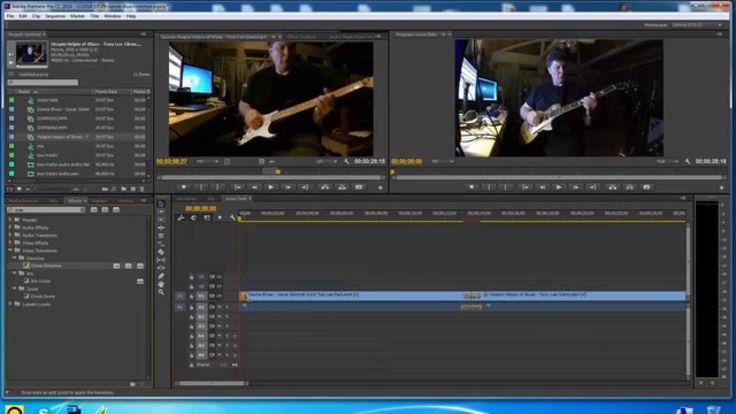Open the Sequence menu
The image size is (736, 414).
[x=55, y=16]
